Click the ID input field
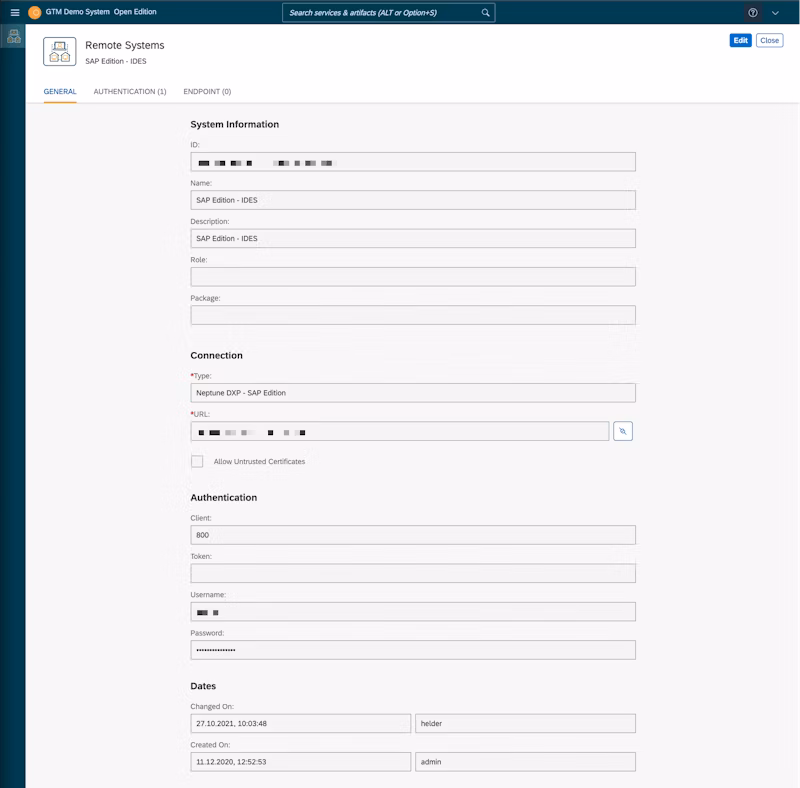The image size is (800, 788). 413,162
